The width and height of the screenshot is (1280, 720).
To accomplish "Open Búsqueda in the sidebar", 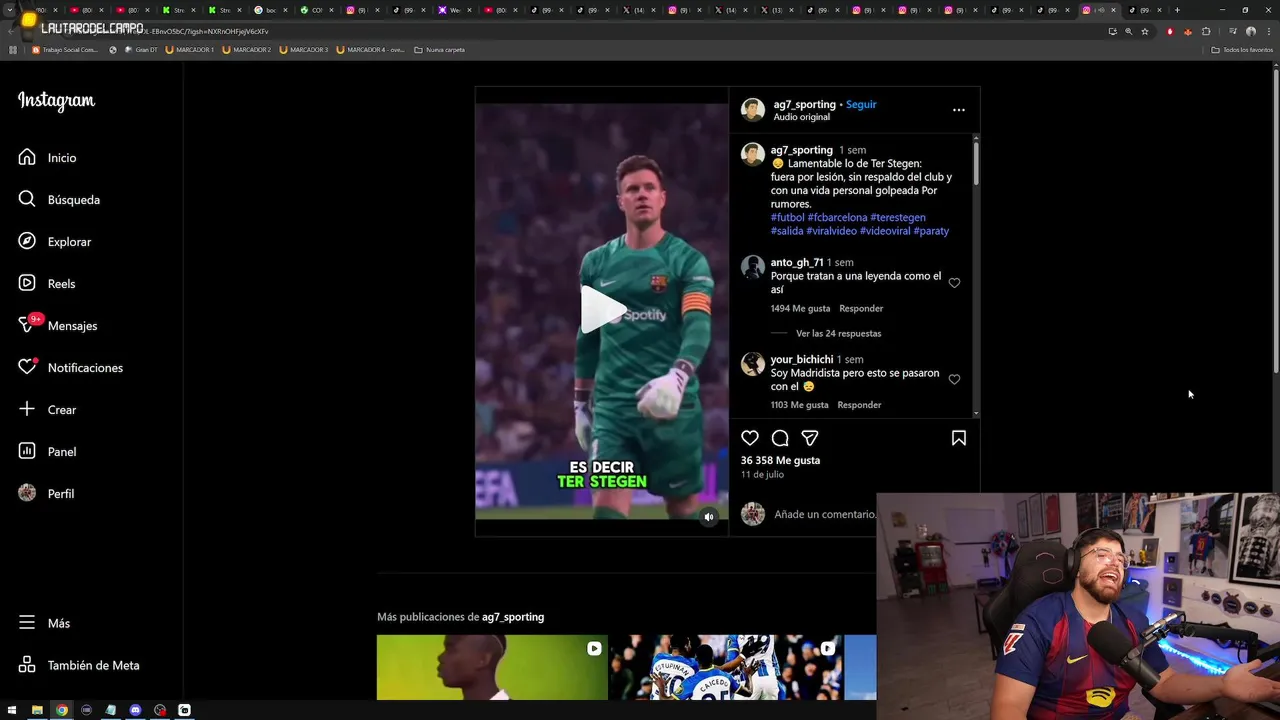I will pos(59,200).
